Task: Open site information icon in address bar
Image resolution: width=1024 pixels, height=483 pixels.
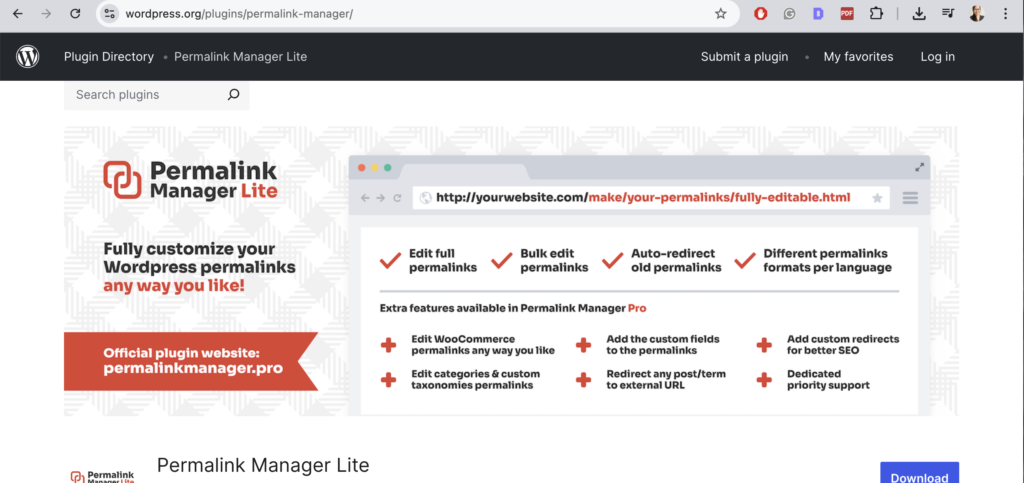Action: (x=110, y=13)
